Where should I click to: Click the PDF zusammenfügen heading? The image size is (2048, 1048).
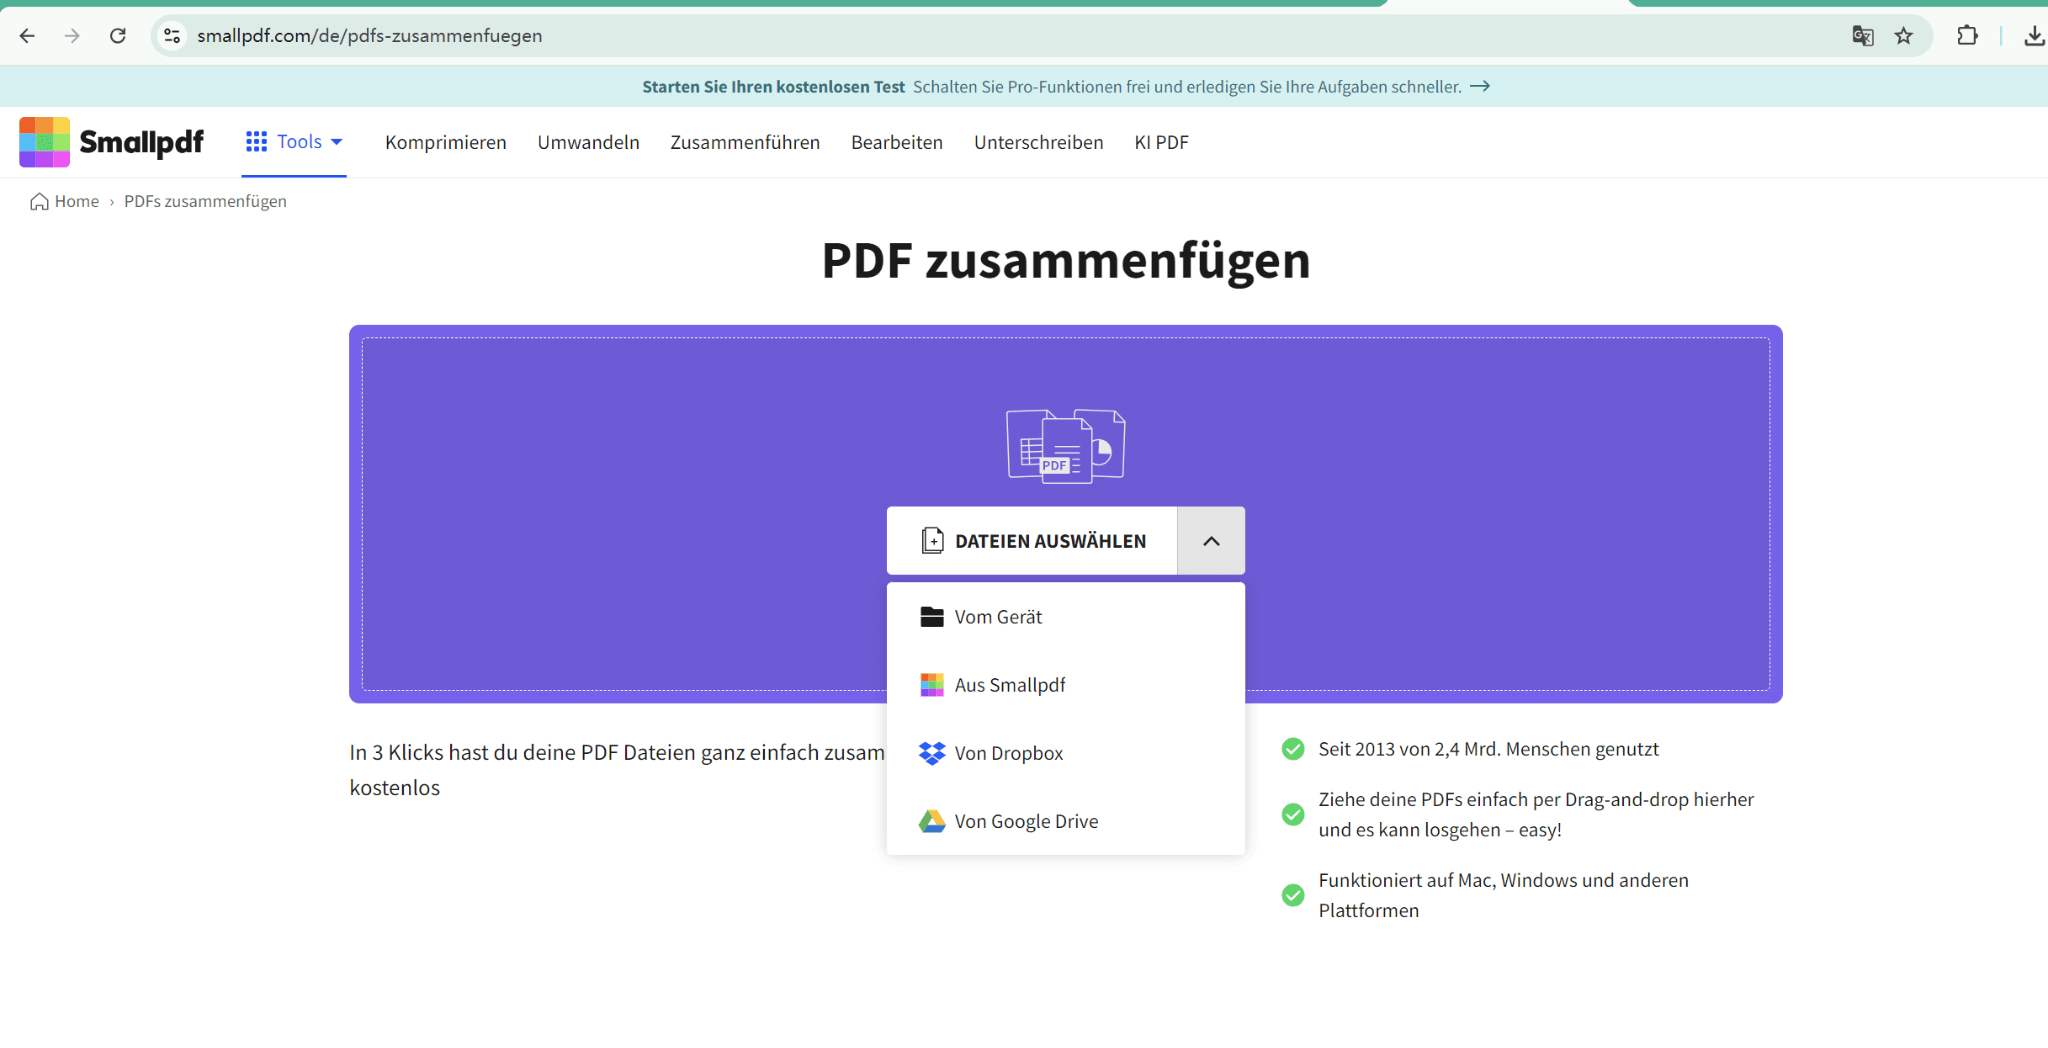[x=1066, y=260]
